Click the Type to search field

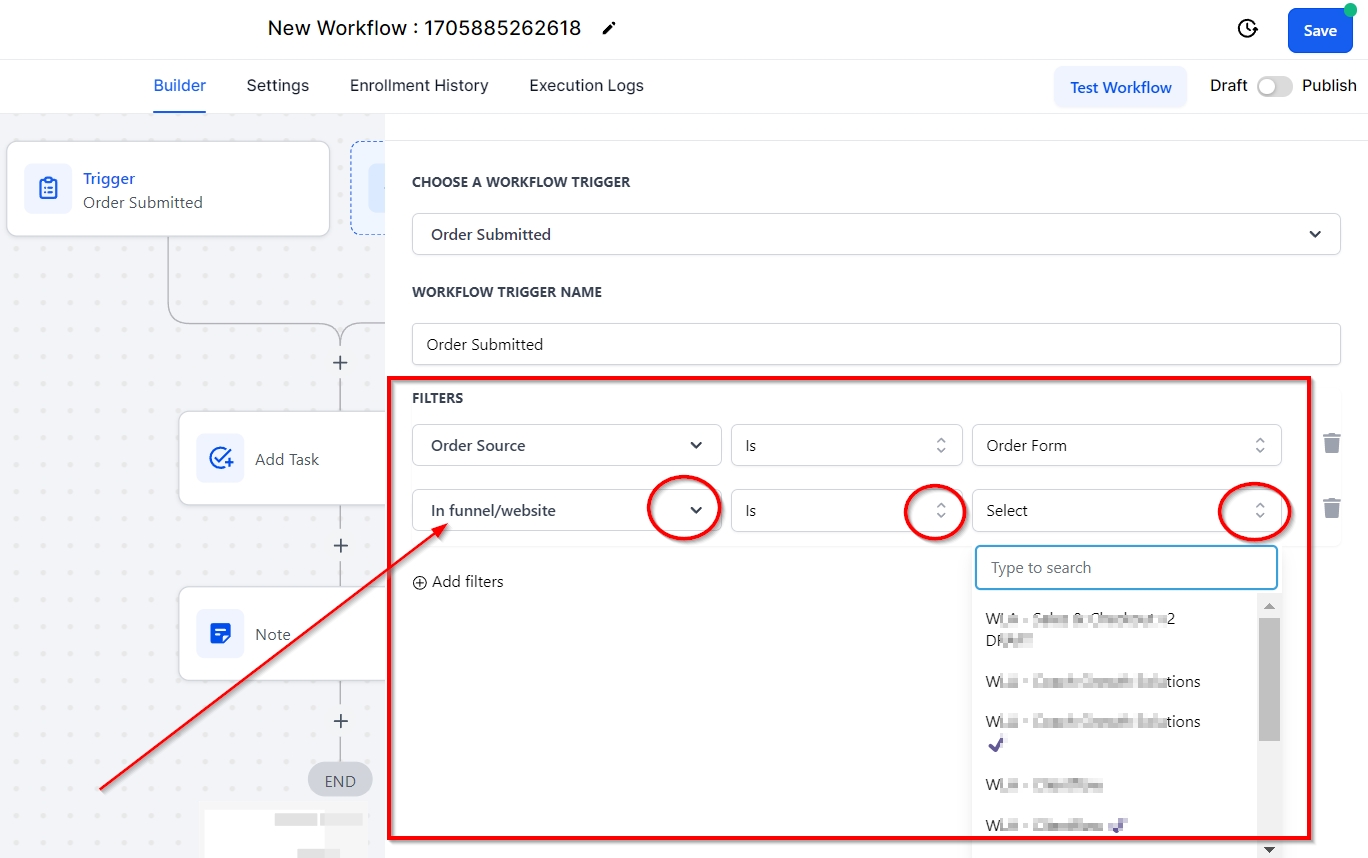tap(1126, 568)
